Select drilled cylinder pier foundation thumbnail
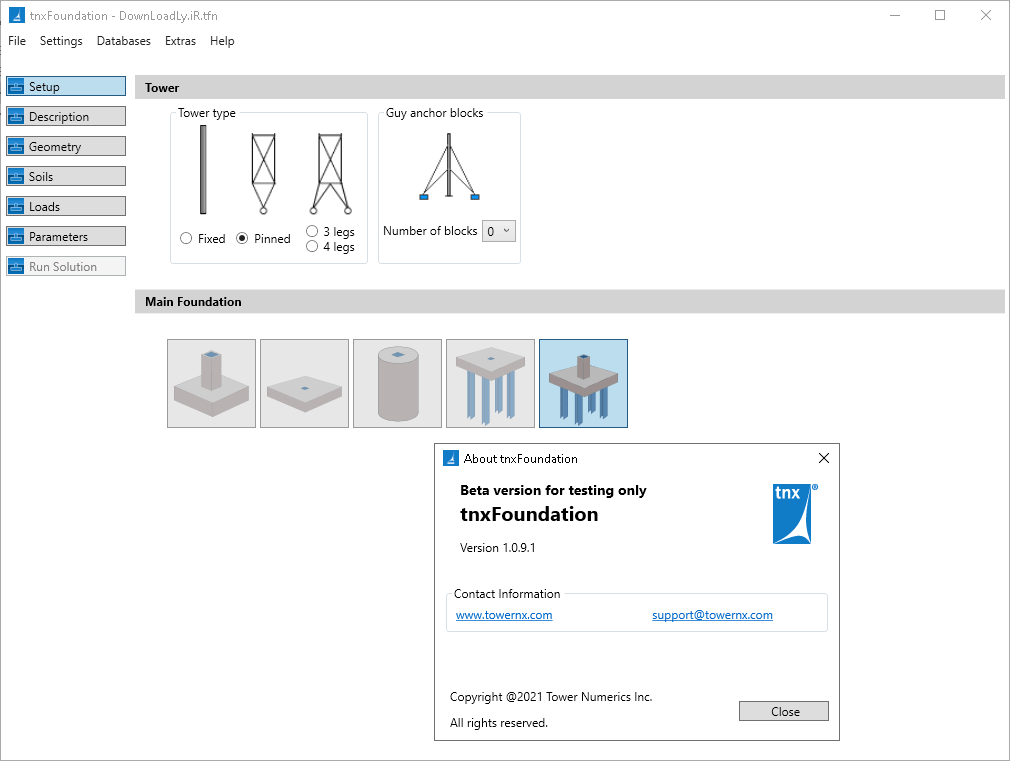The image size is (1010, 761). 397,383
